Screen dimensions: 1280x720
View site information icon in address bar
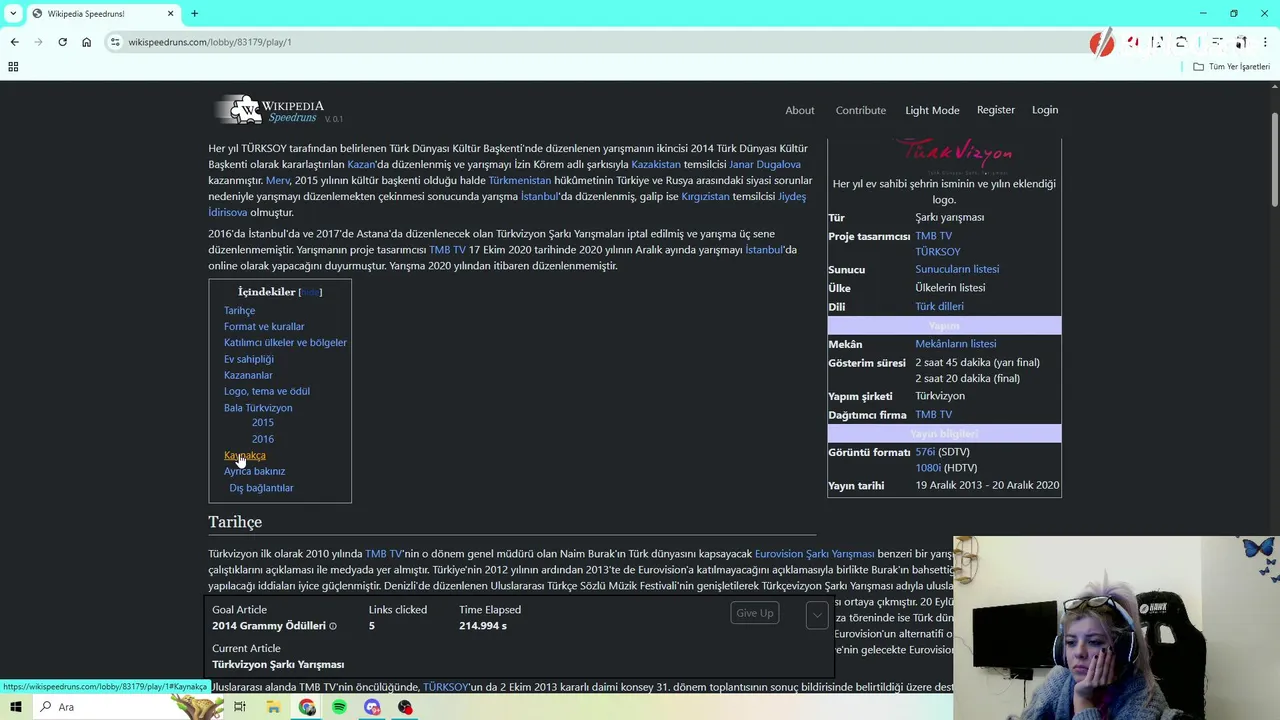point(115,42)
